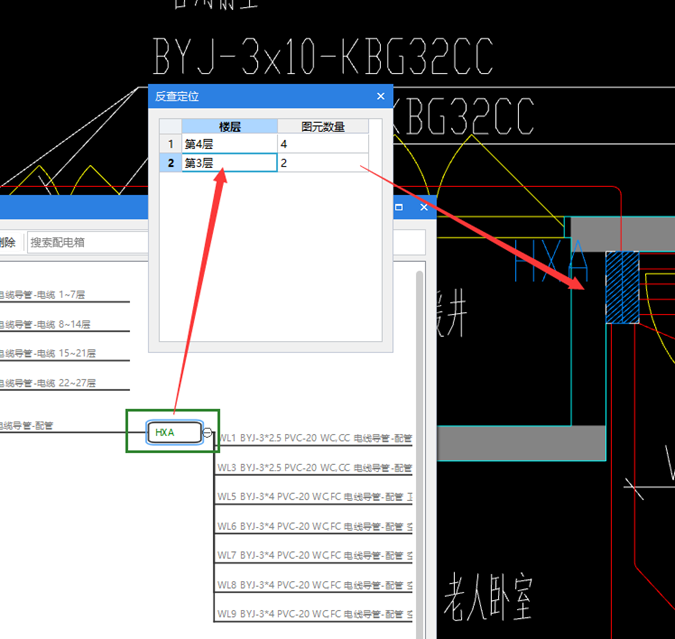675x639 pixels.
Task: Click the 楼层 column header
Action: [x=229, y=126]
